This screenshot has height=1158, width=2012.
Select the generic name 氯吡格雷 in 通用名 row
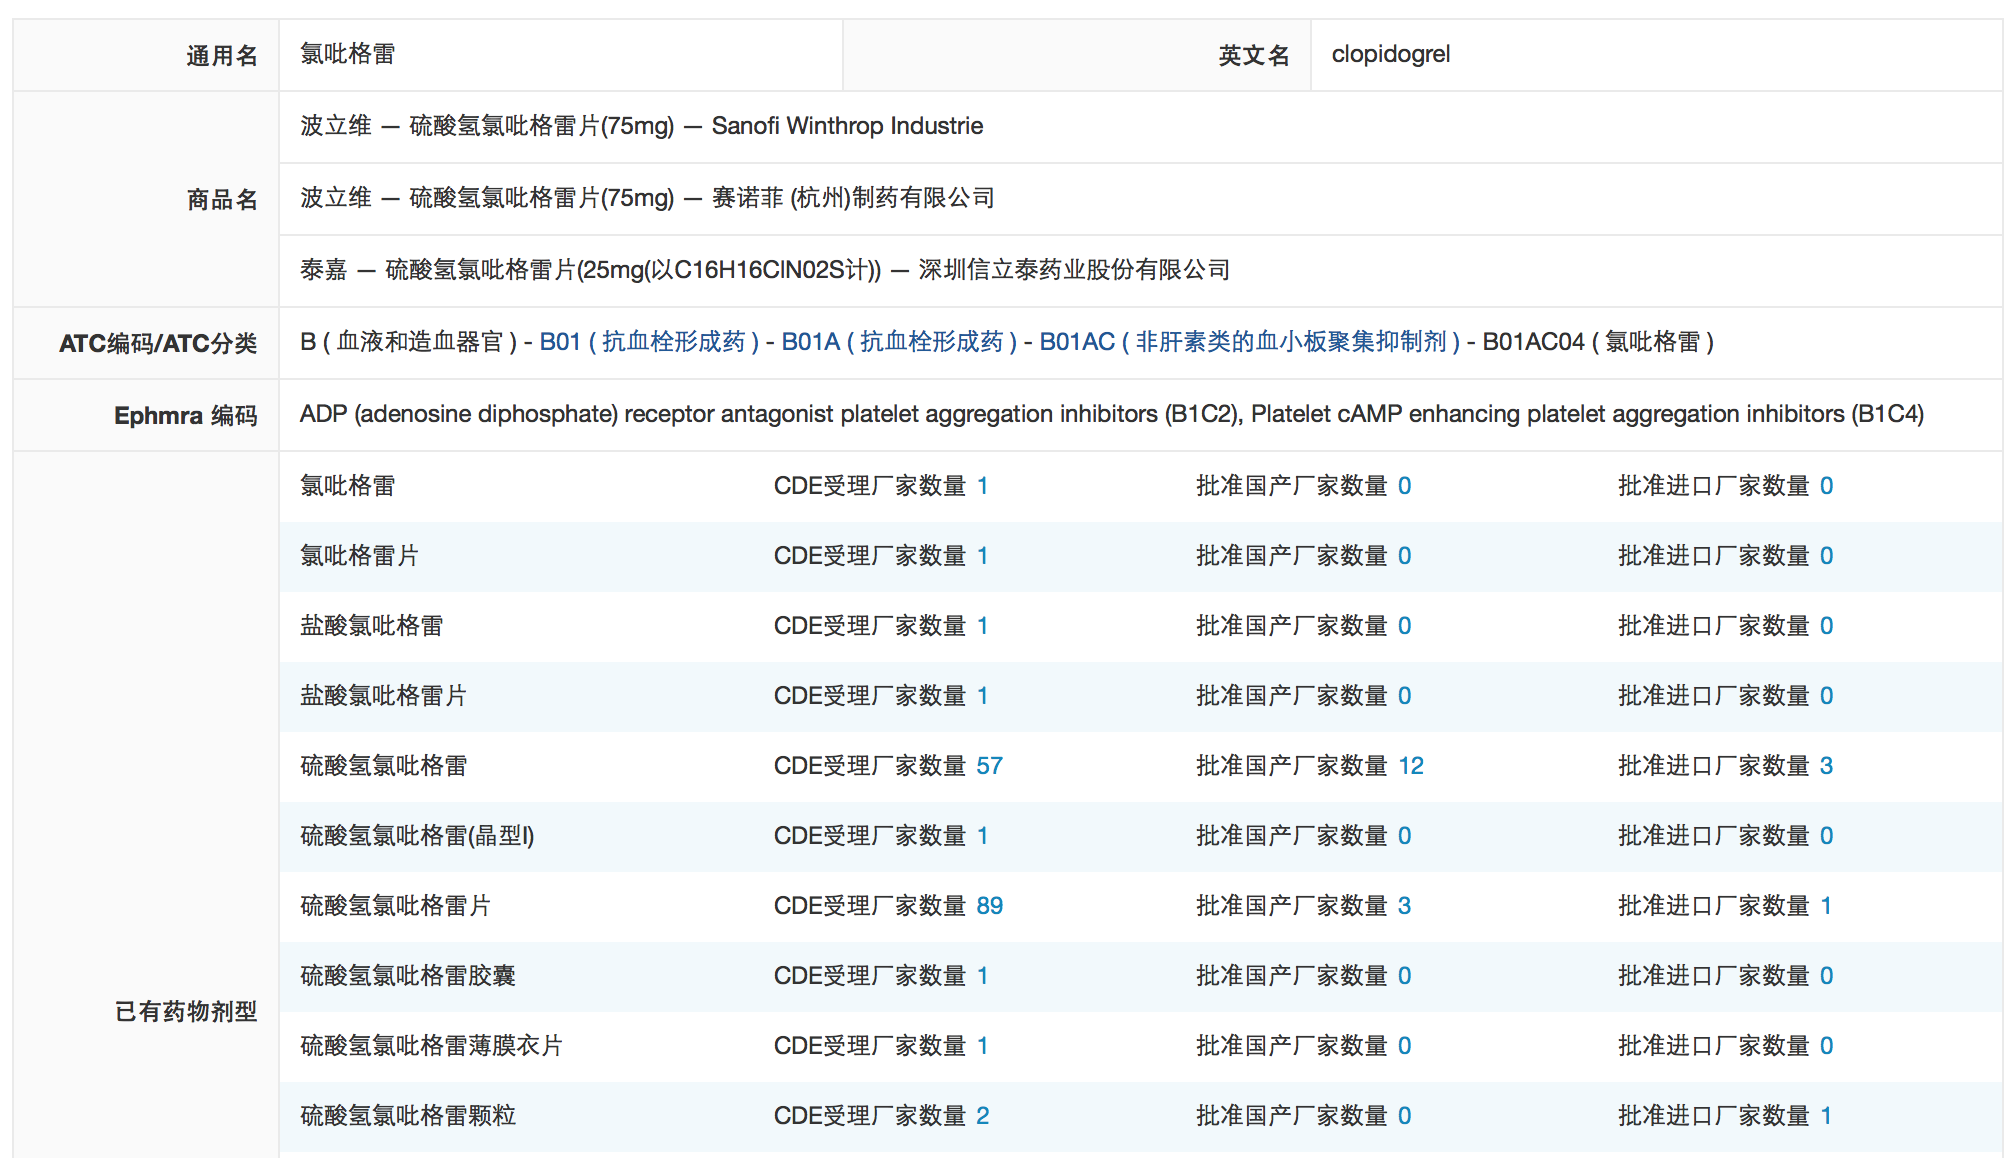tap(348, 54)
